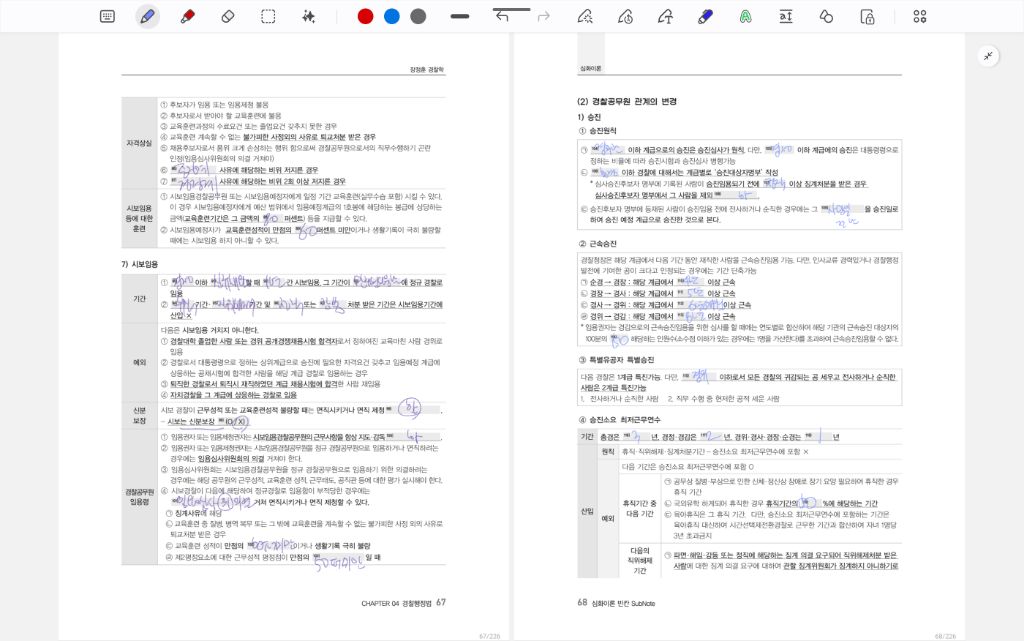Click the "④ 승진소요 최저근무연수" subsection title
Image resolution: width=1024 pixels, height=641 pixels.
click(619, 420)
